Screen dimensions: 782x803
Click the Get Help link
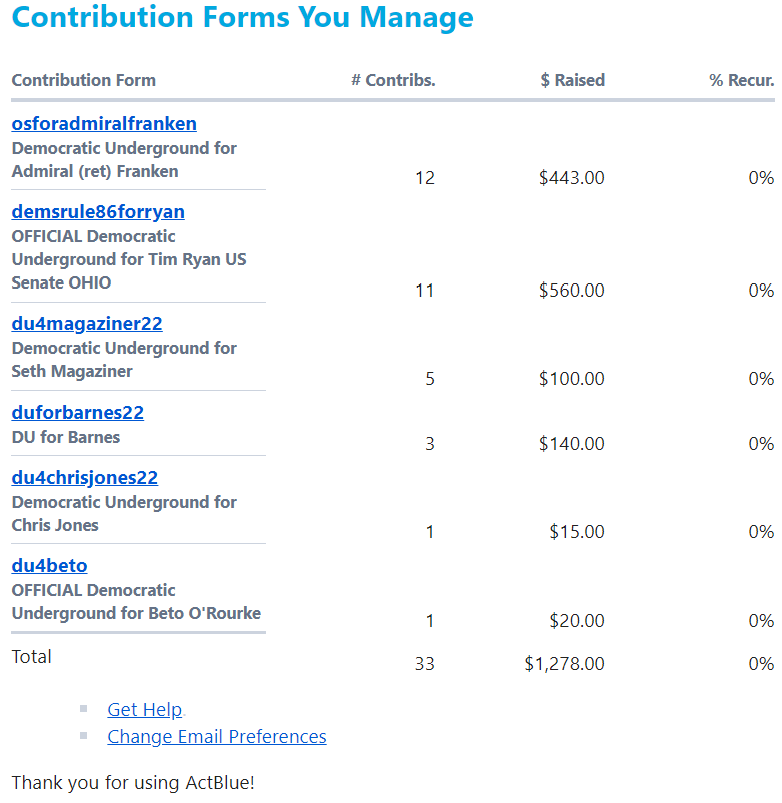pyautogui.click(x=145, y=710)
